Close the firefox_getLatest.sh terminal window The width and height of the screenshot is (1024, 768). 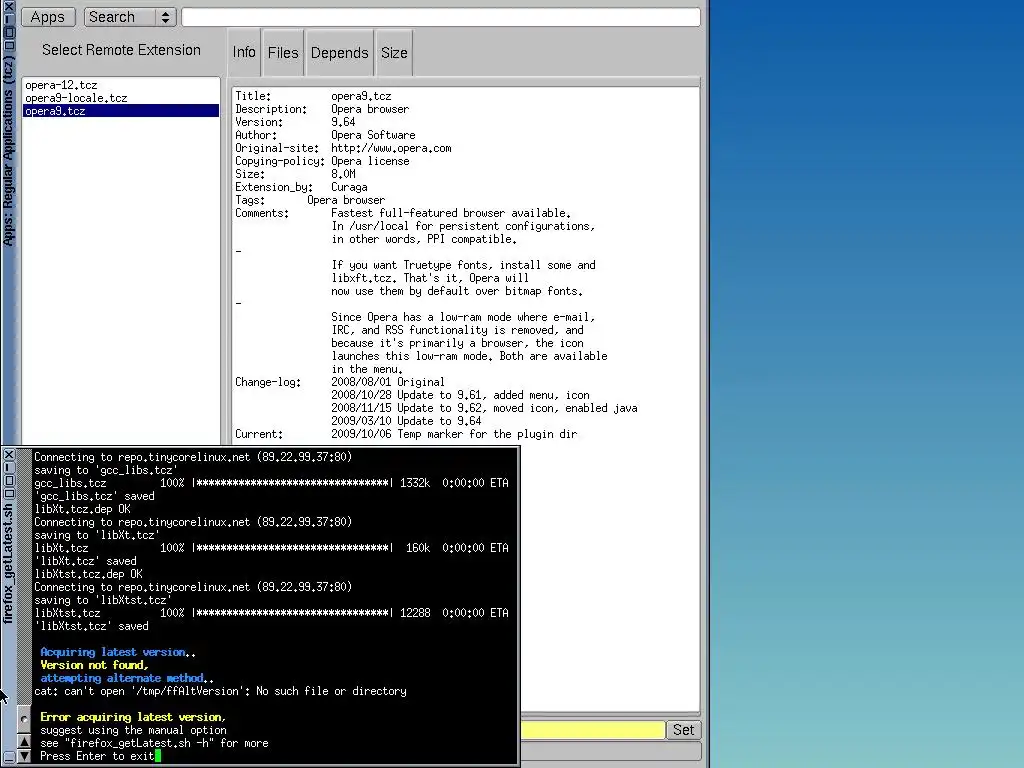tap(8, 455)
